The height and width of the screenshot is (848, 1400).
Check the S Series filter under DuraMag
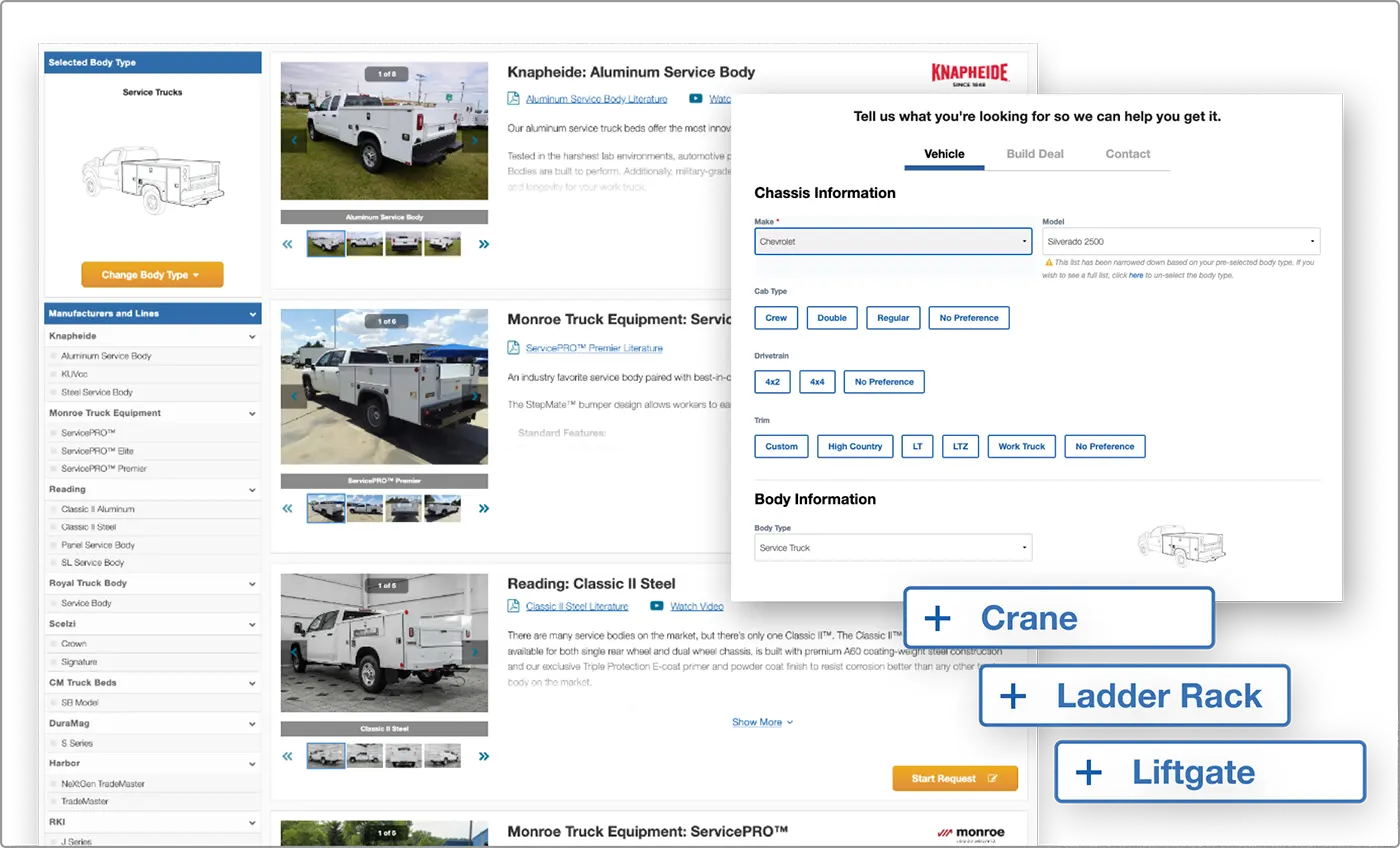(x=54, y=743)
